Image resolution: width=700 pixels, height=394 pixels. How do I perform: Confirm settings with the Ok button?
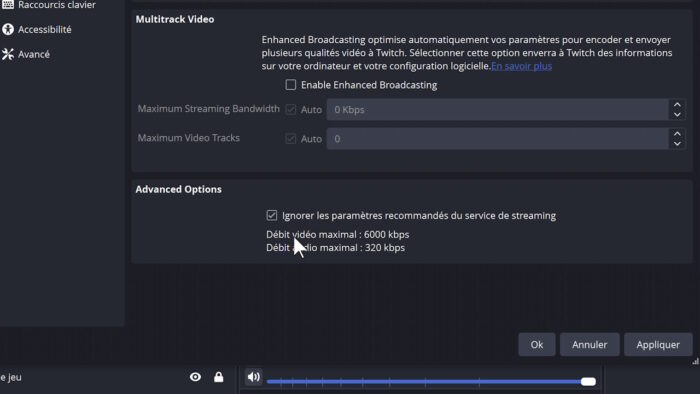tap(537, 344)
